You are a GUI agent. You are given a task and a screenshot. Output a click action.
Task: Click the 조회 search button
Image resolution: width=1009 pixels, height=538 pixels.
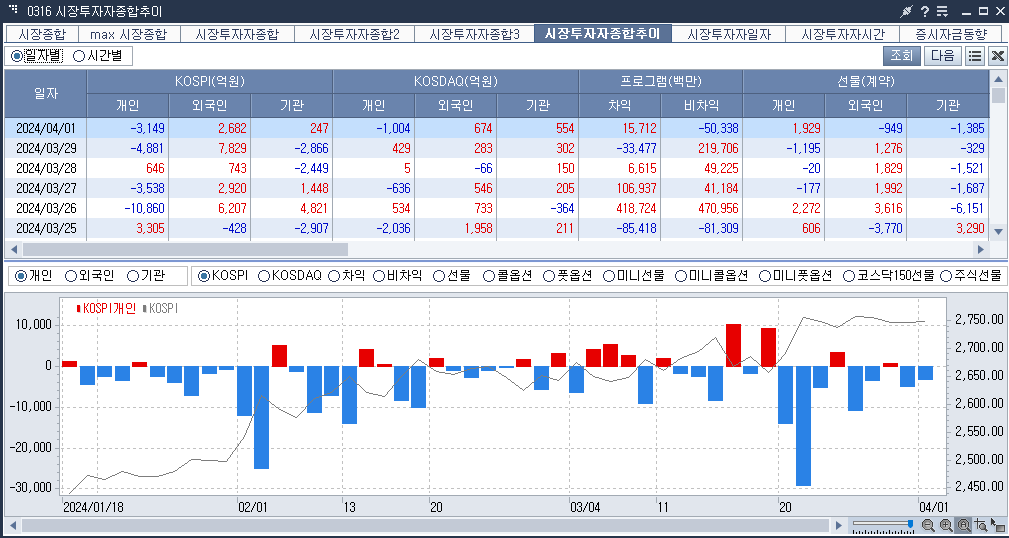(x=902, y=56)
